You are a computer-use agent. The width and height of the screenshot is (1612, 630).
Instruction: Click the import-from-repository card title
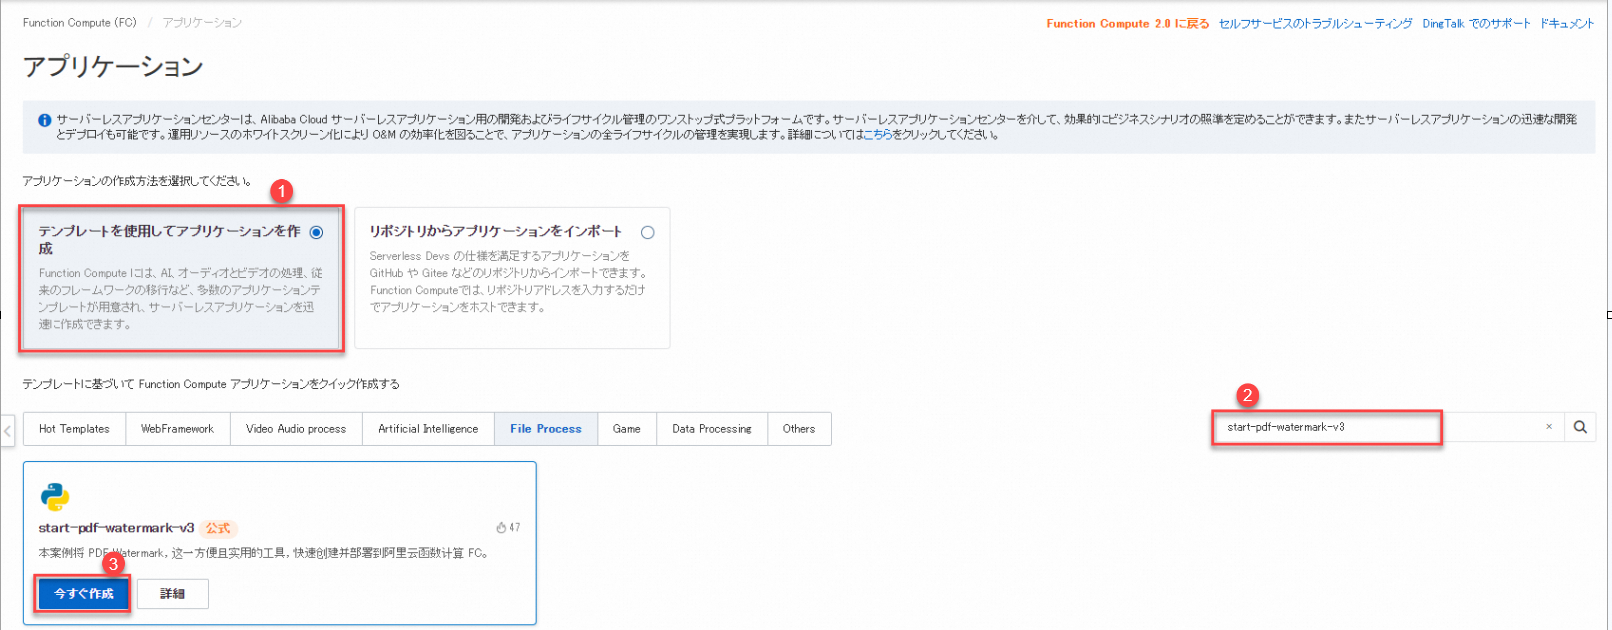(x=496, y=231)
